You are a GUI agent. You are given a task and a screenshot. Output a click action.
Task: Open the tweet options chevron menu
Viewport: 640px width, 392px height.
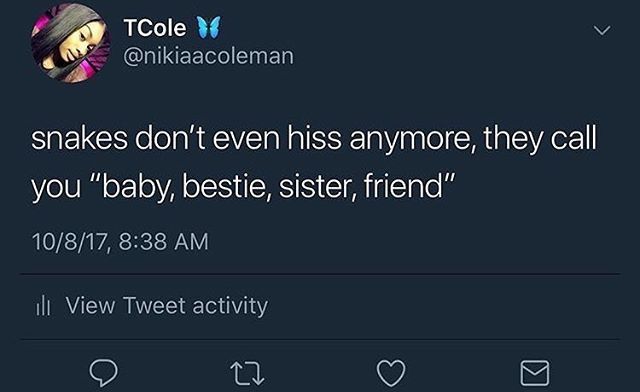(602, 30)
